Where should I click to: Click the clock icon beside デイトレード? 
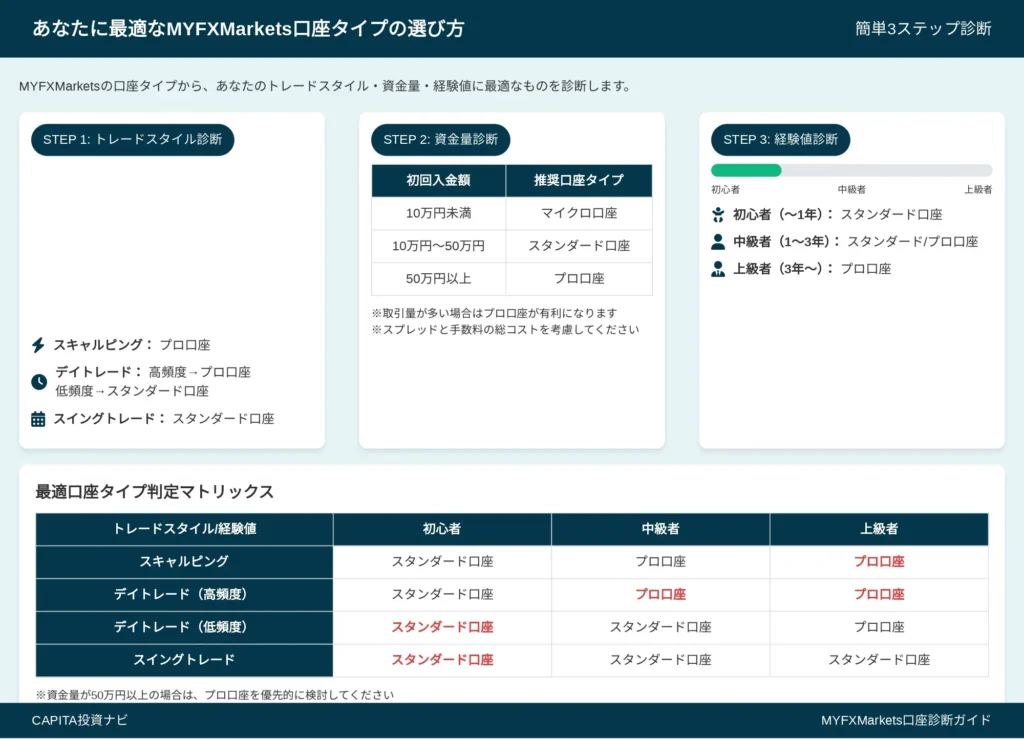39,382
